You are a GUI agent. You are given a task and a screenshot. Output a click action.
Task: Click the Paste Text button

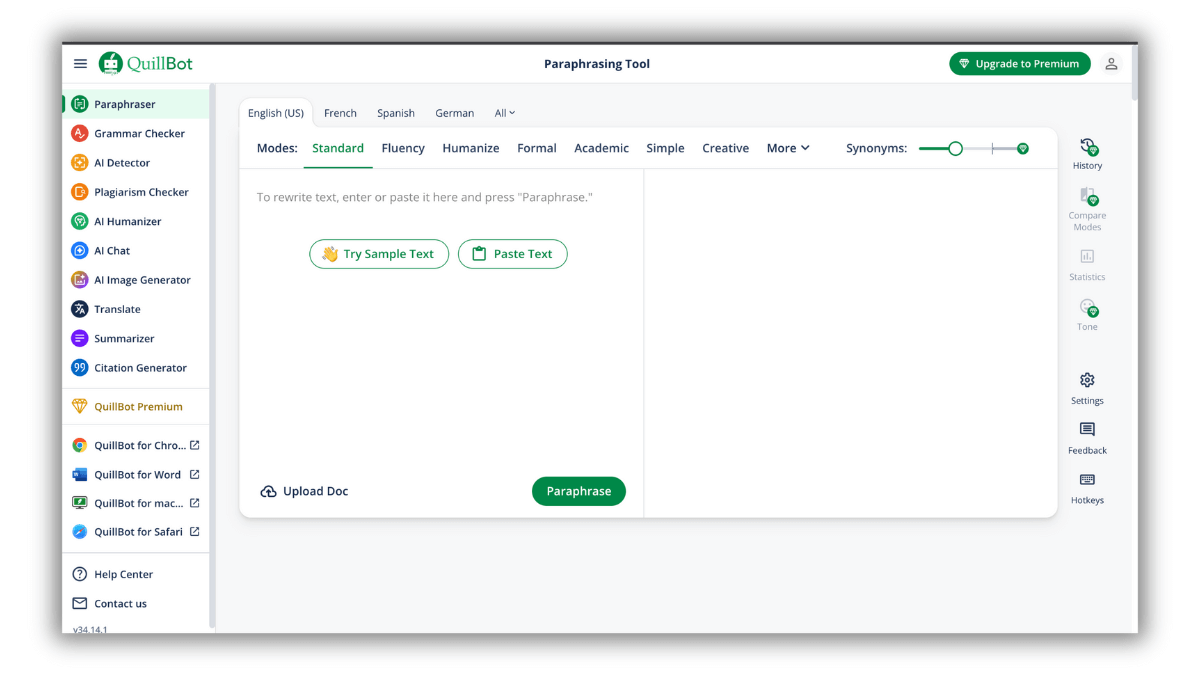click(x=513, y=254)
